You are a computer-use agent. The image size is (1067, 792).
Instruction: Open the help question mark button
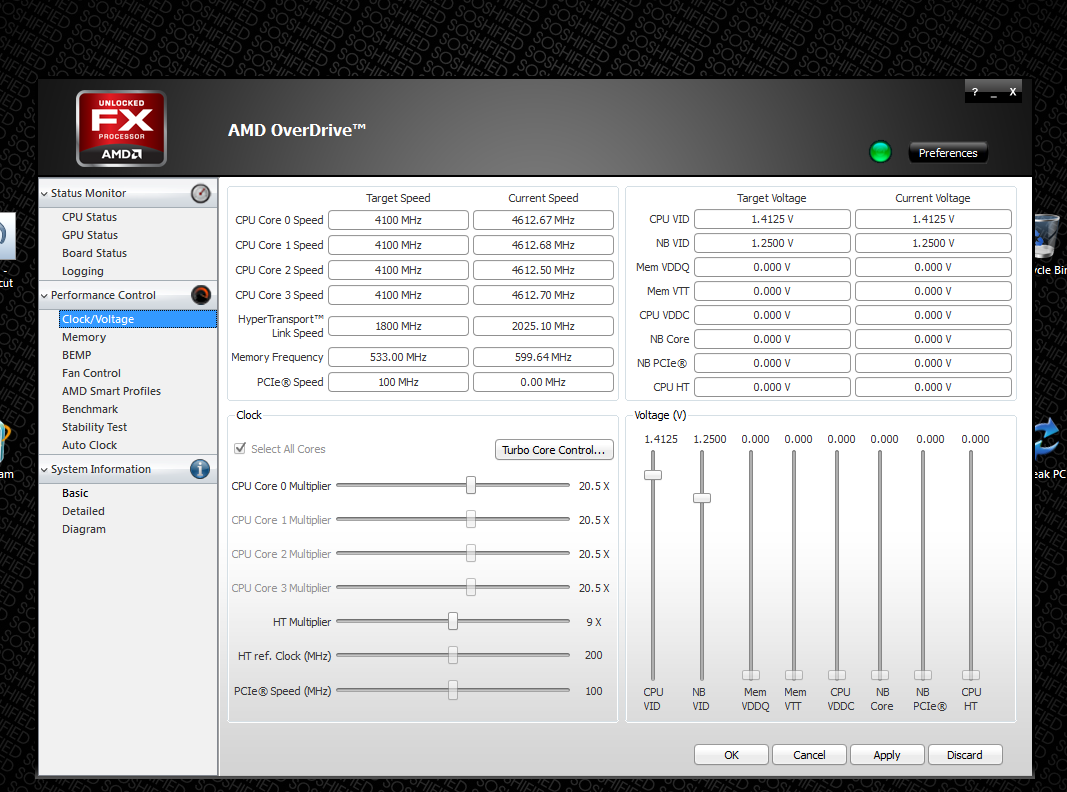point(975,92)
